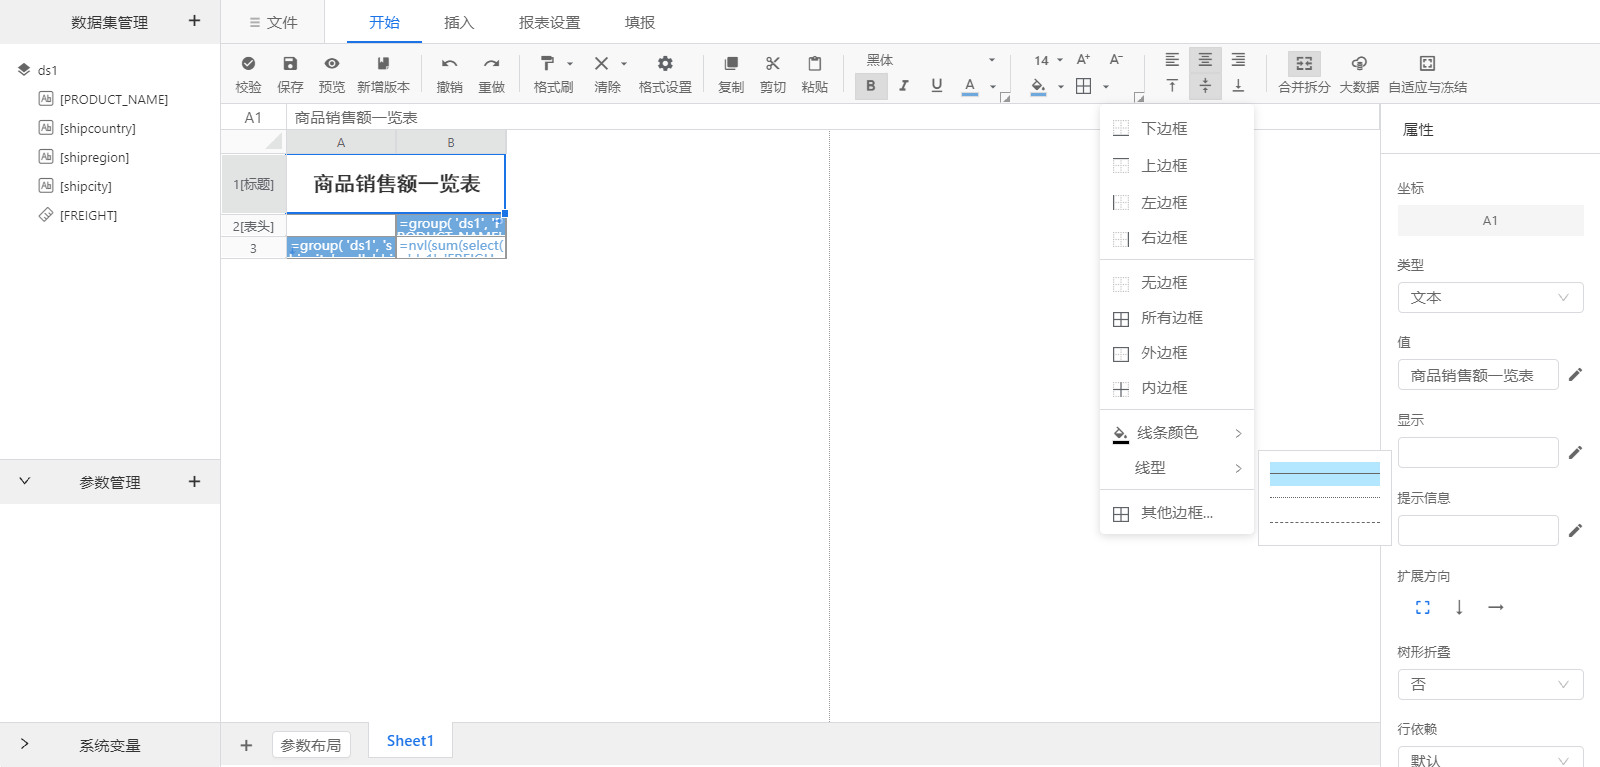Open the 类型 文本 dropdown
The width and height of the screenshot is (1600, 767).
(x=1490, y=297)
